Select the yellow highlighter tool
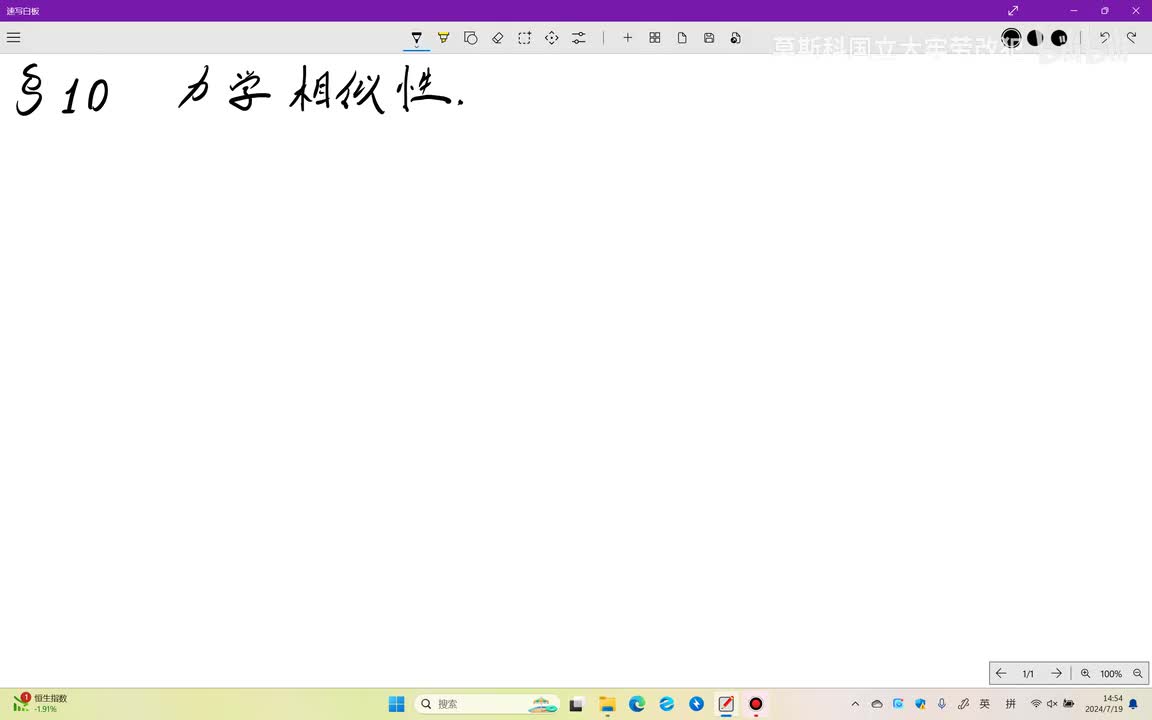 [x=444, y=37]
